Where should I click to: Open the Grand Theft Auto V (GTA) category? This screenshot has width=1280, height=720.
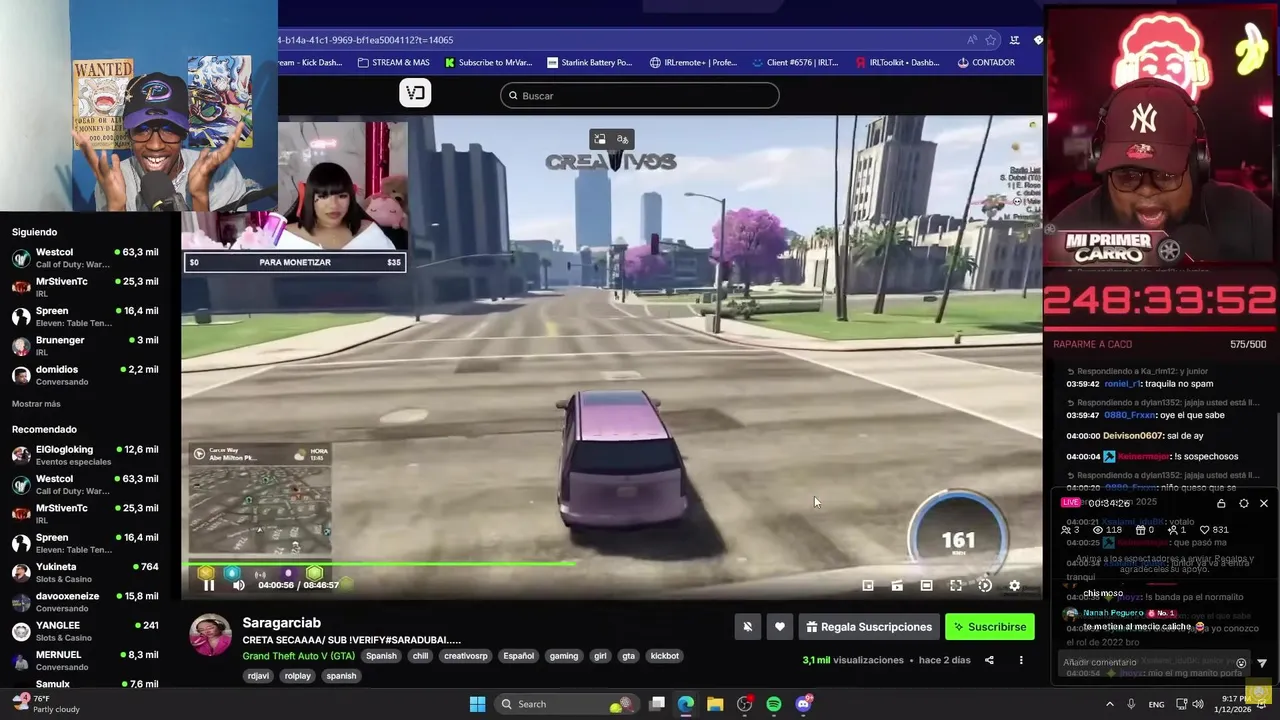[x=298, y=656]
